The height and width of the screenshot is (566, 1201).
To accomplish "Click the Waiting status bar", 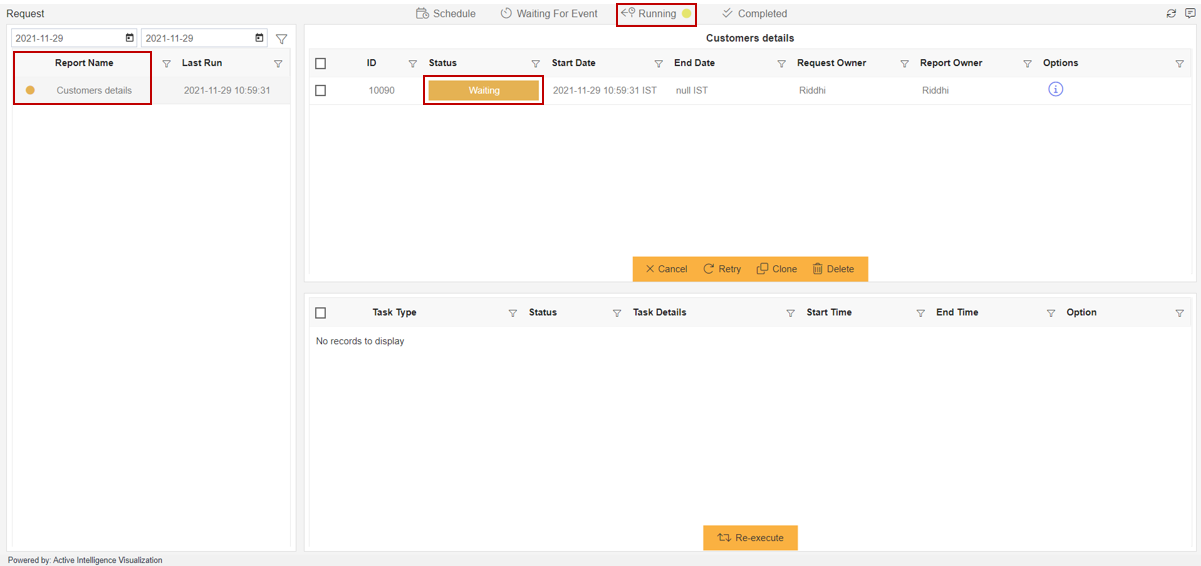I will click(x=484, y=90).
